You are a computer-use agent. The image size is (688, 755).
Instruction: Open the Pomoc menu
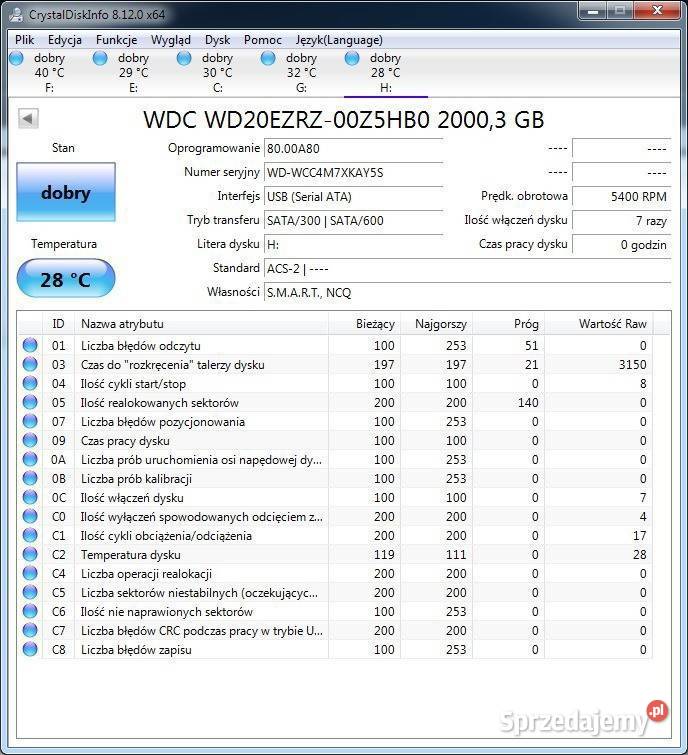click(263, 40)
